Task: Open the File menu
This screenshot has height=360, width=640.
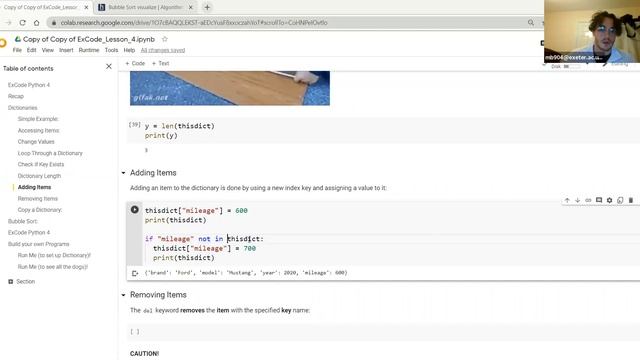Action: [x=17, y=50]
